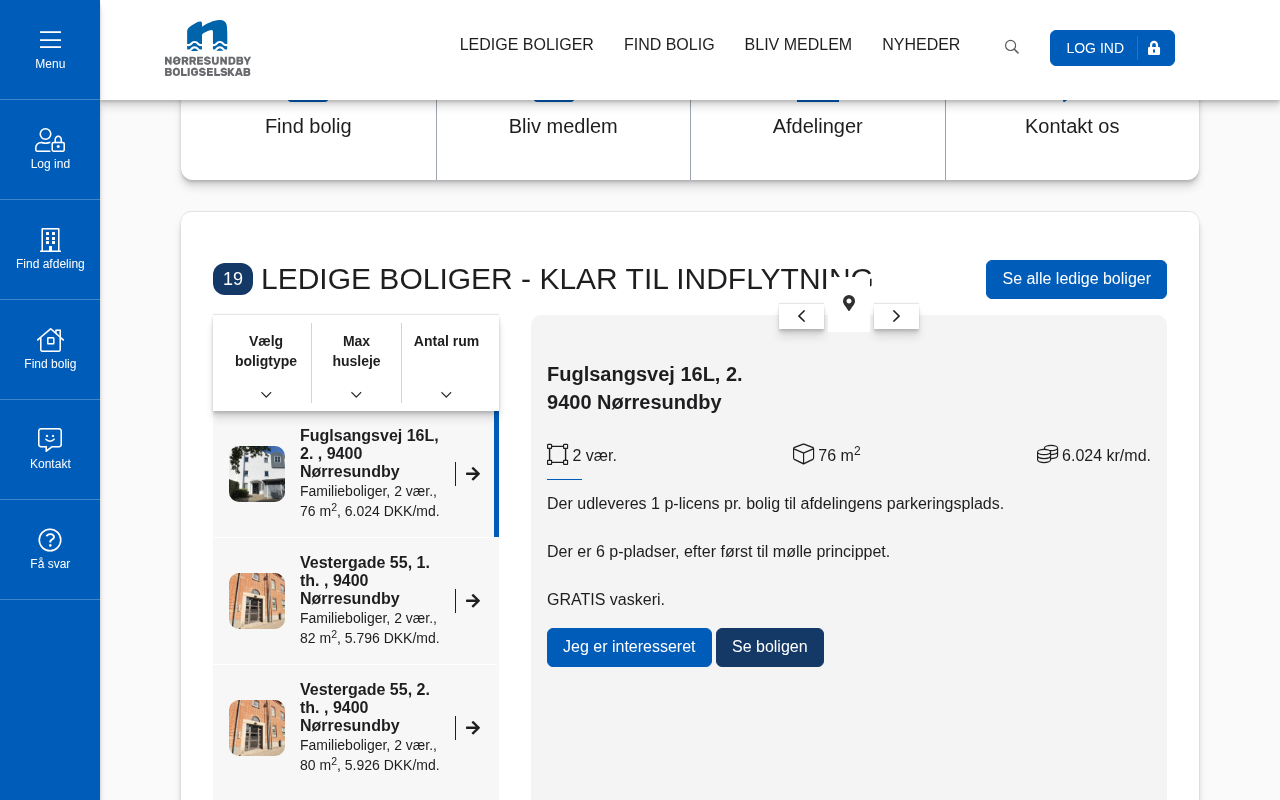This screenshot has height=800, width=1280.
Task: Open Find afdeling building icon
Action: [50, 240]
